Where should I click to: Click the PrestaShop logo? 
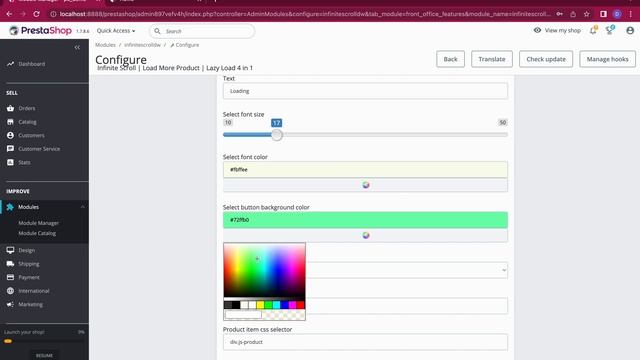click(40, 31)
